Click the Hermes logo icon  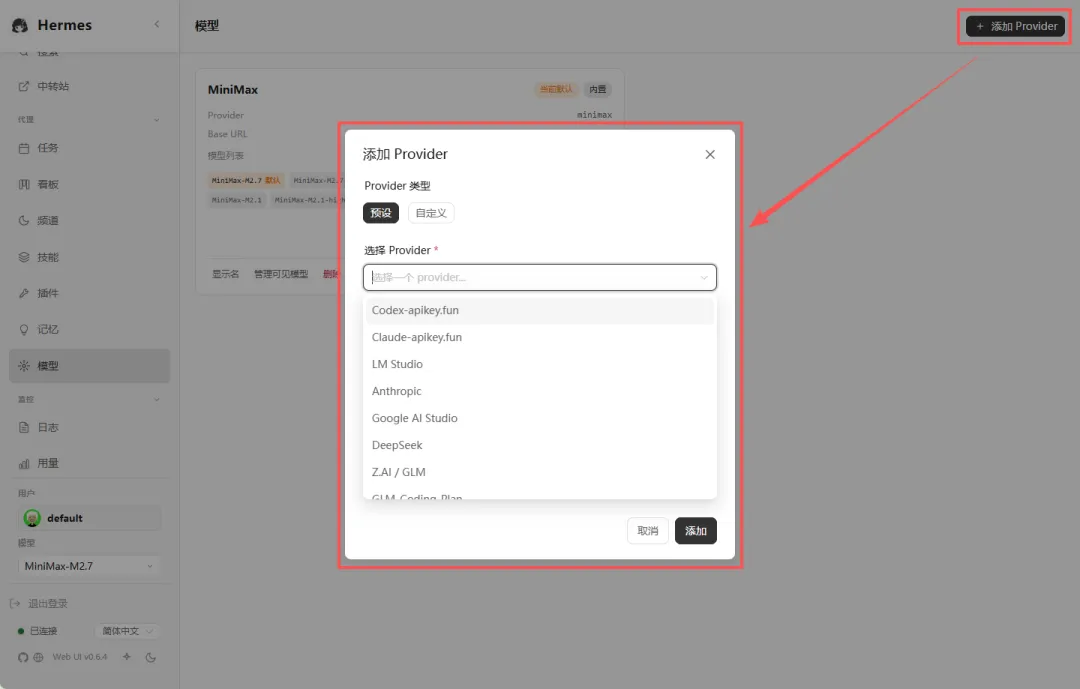click(20, 25)
